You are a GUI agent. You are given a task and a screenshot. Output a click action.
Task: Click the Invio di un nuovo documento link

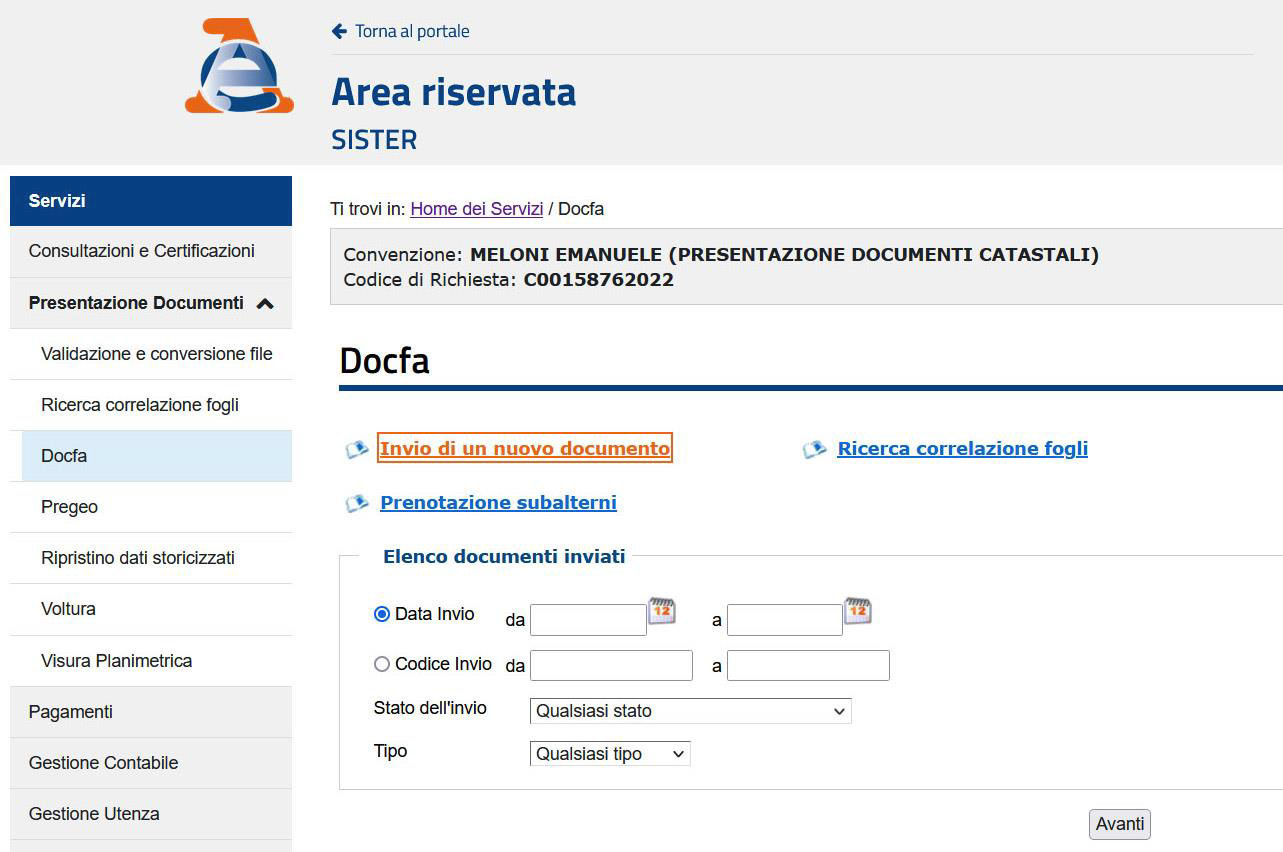[525, 449]
